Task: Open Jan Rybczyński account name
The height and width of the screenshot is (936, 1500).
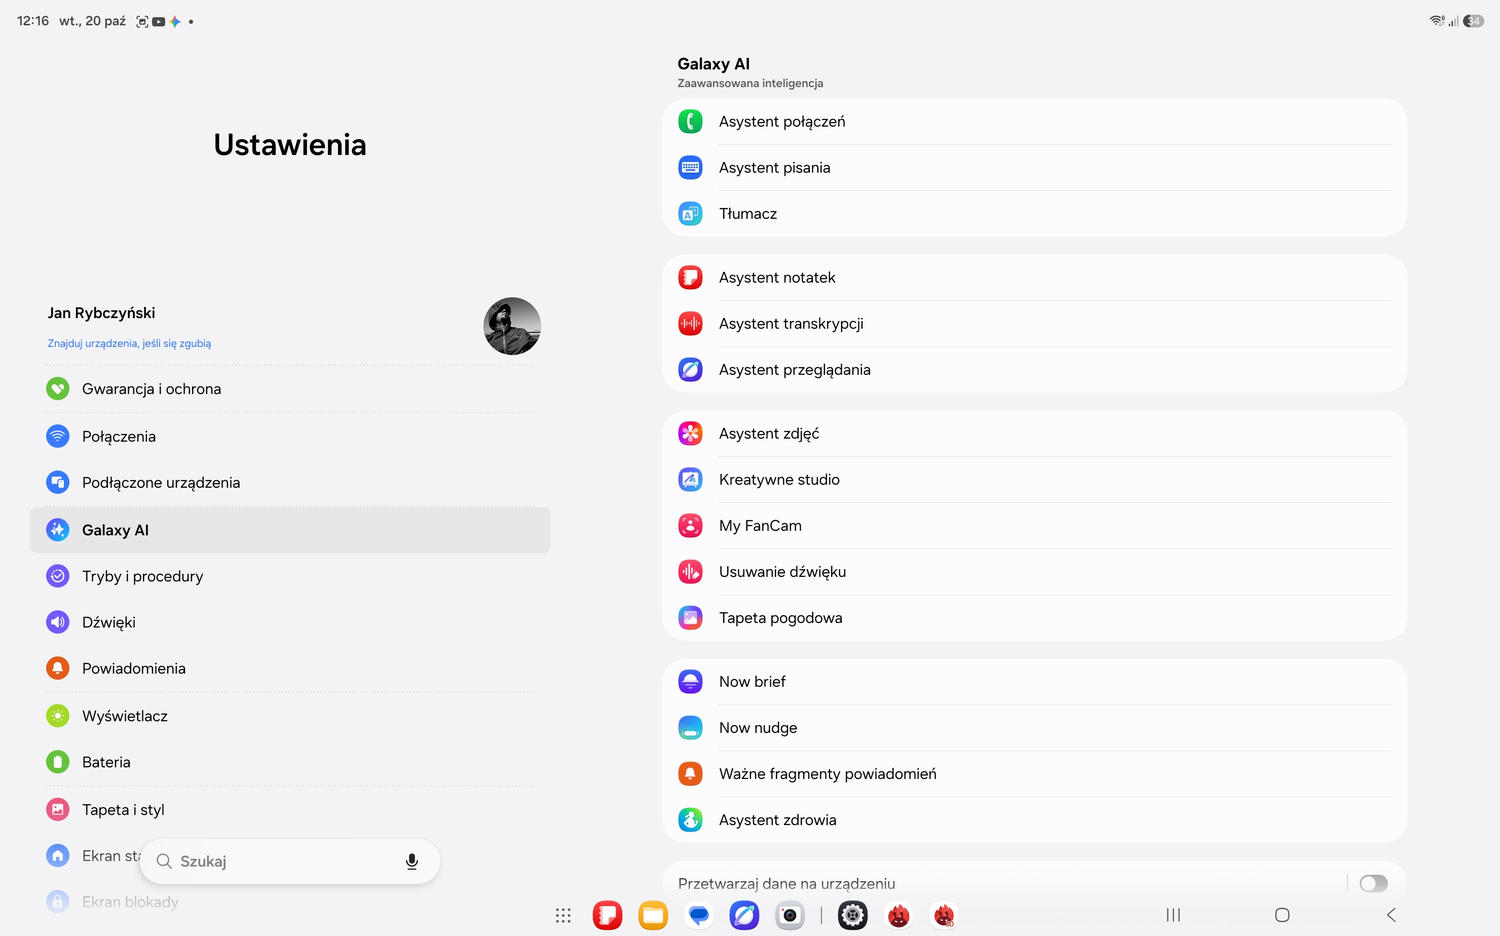Action: [101, 313]
